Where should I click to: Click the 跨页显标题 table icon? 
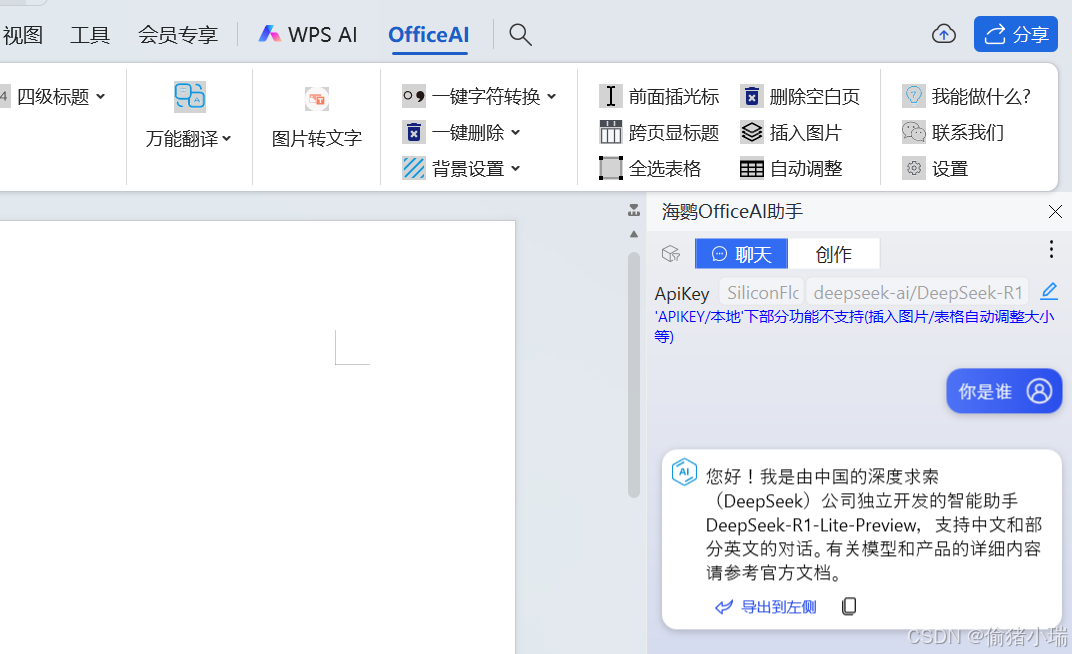tap(611, 132)
